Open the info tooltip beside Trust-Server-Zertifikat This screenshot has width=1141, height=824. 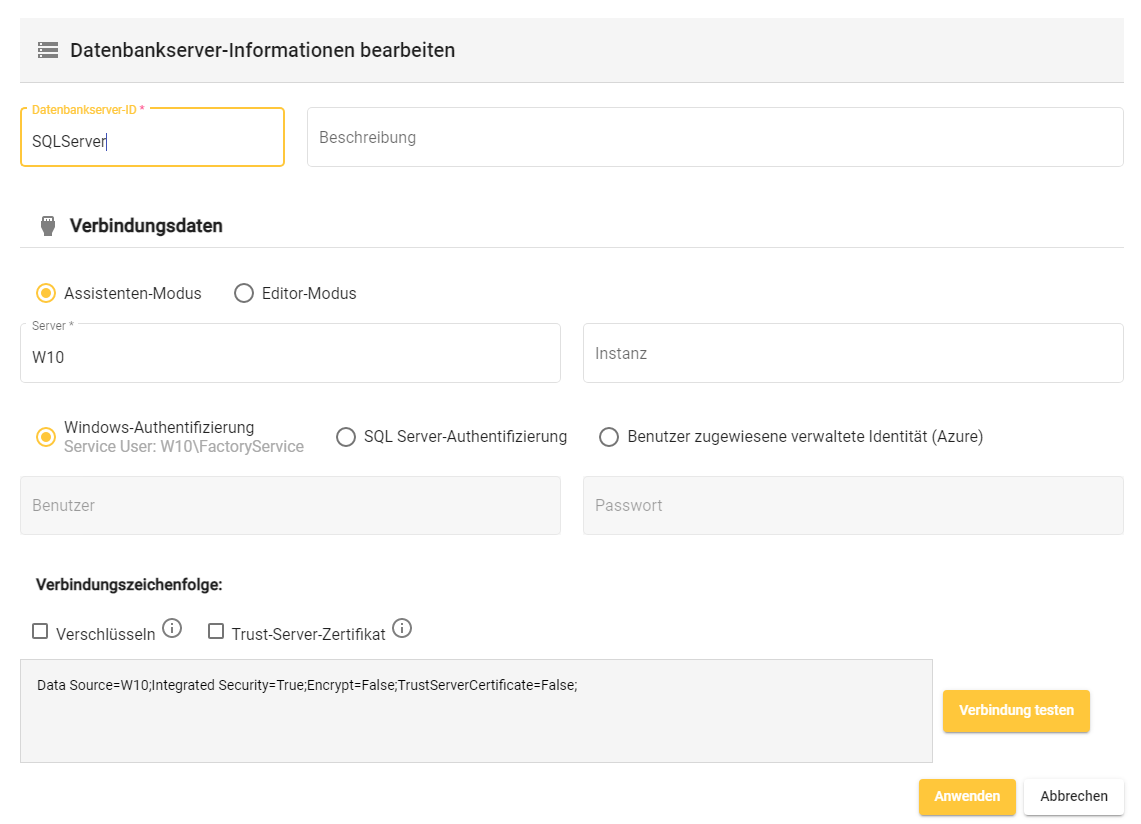402,628
